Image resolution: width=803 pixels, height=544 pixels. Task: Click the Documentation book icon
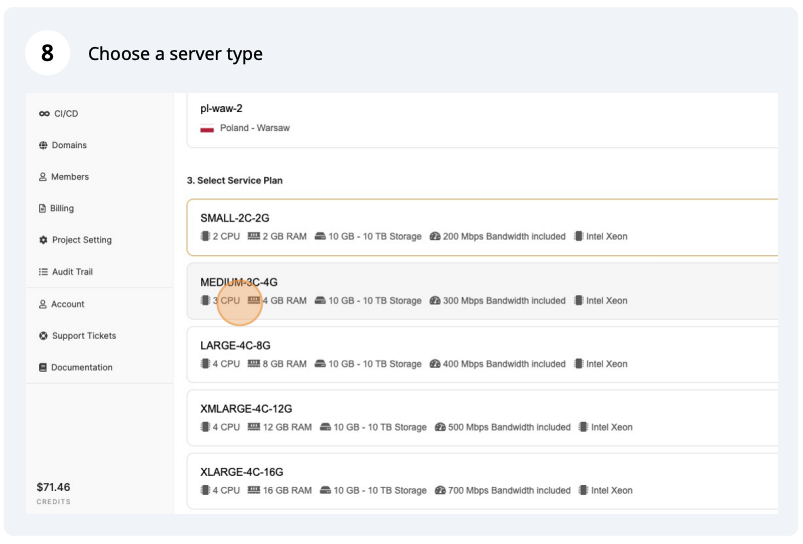pyautogui.click(x=43, y=368)
